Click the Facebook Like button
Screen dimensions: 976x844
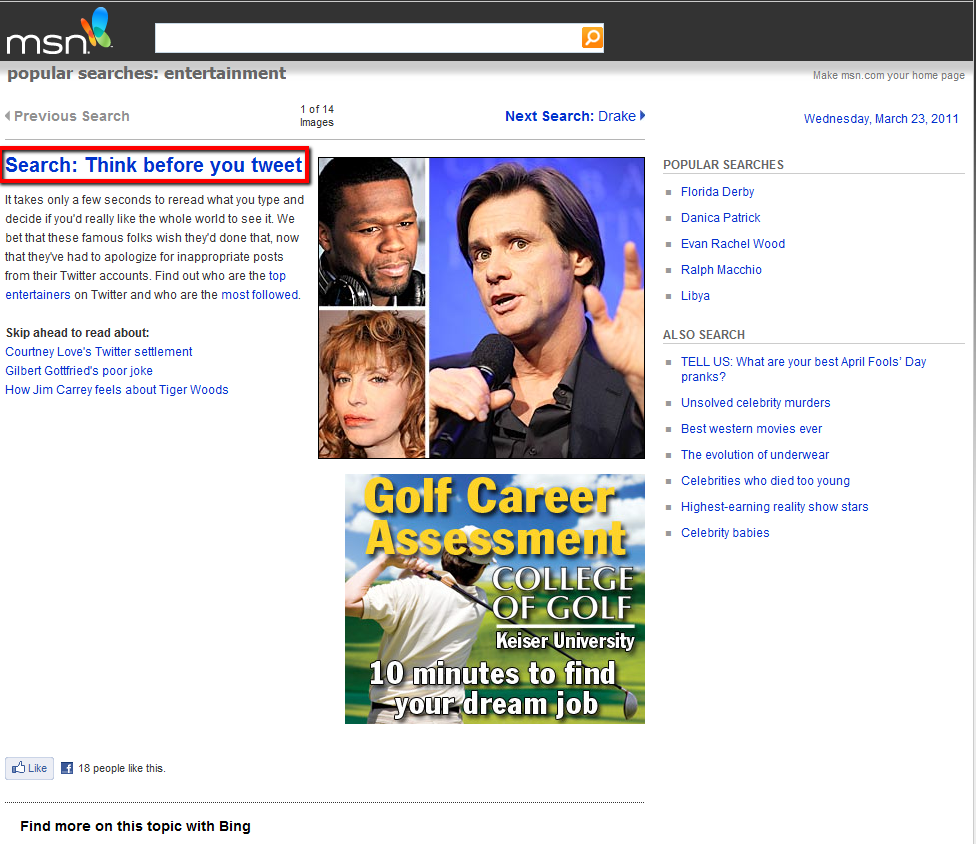pos(29,768)
